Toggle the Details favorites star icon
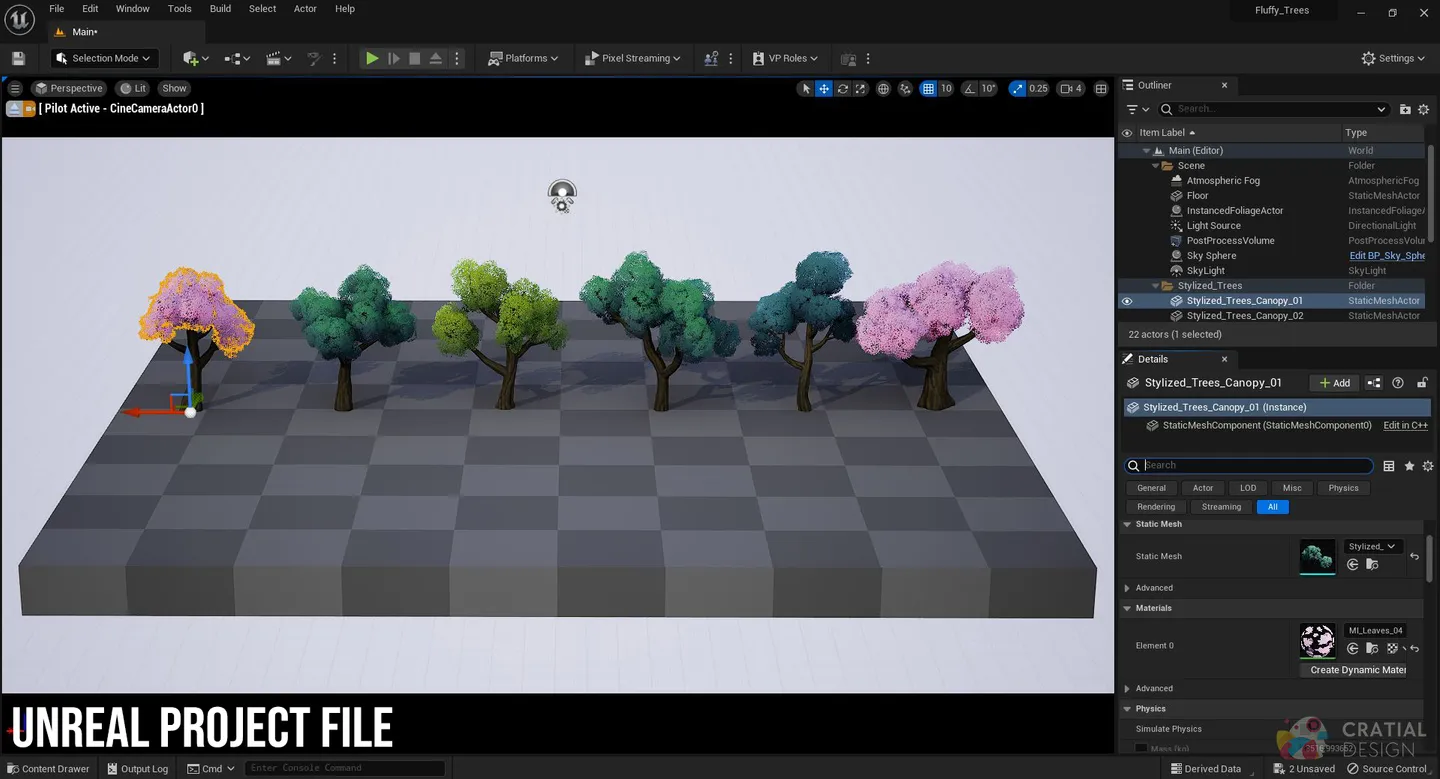The height and width of the screenshot is (779, 1440). (x=1410, y=466)
